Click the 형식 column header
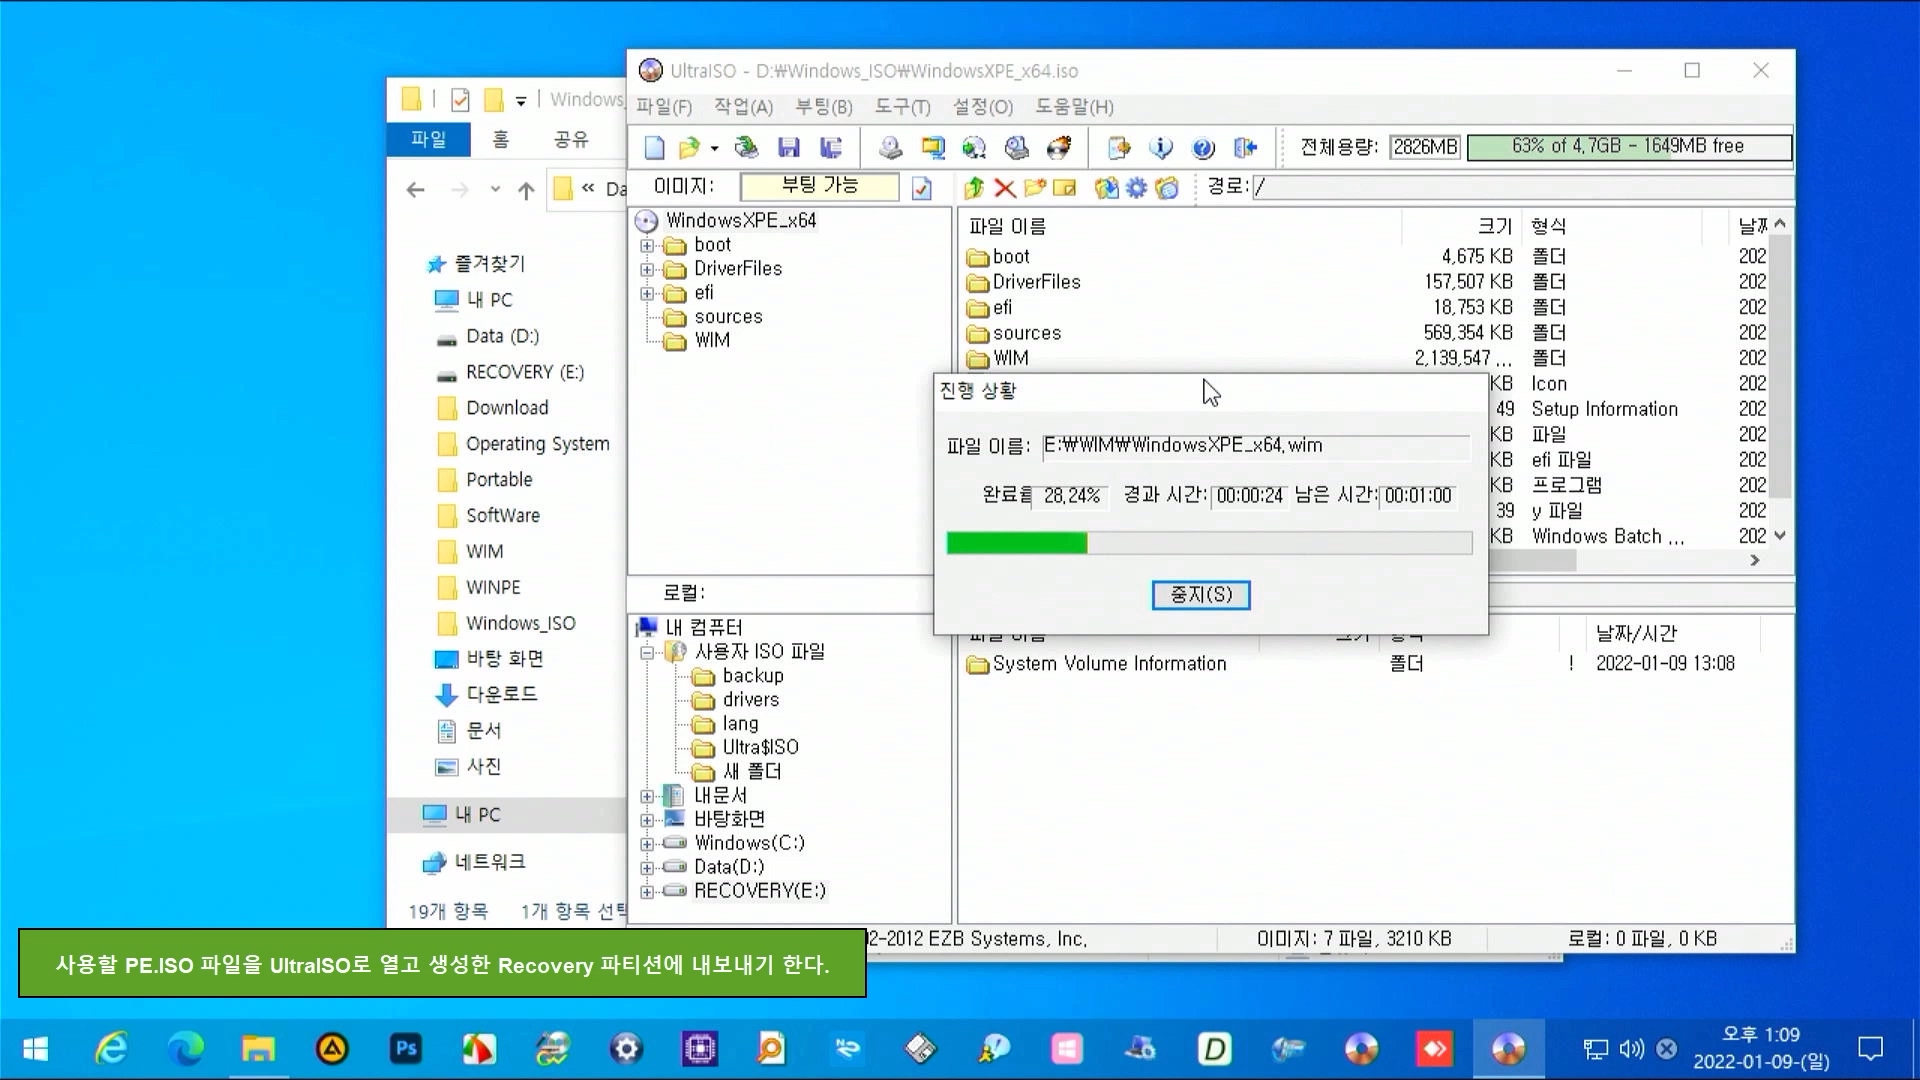Image resolution: width=1920 pixels, height=1080 pixels. 1612,227
